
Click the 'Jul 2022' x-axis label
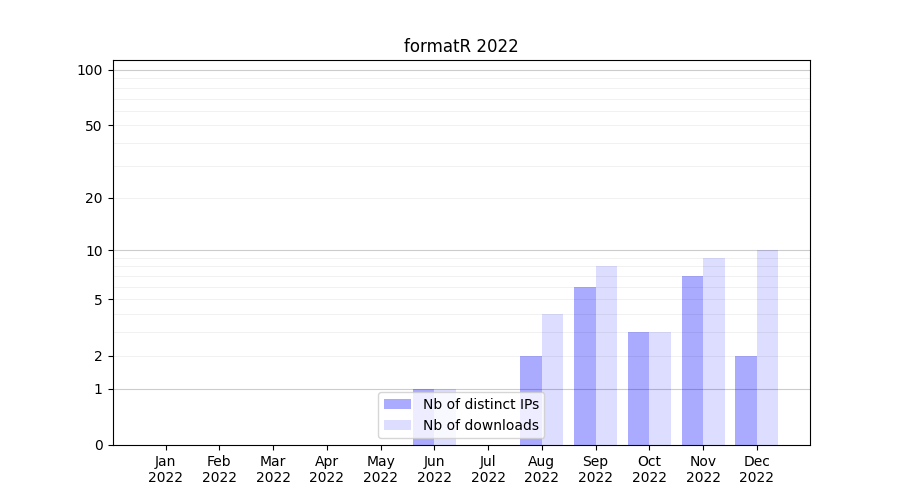click(x=488, y=469)
